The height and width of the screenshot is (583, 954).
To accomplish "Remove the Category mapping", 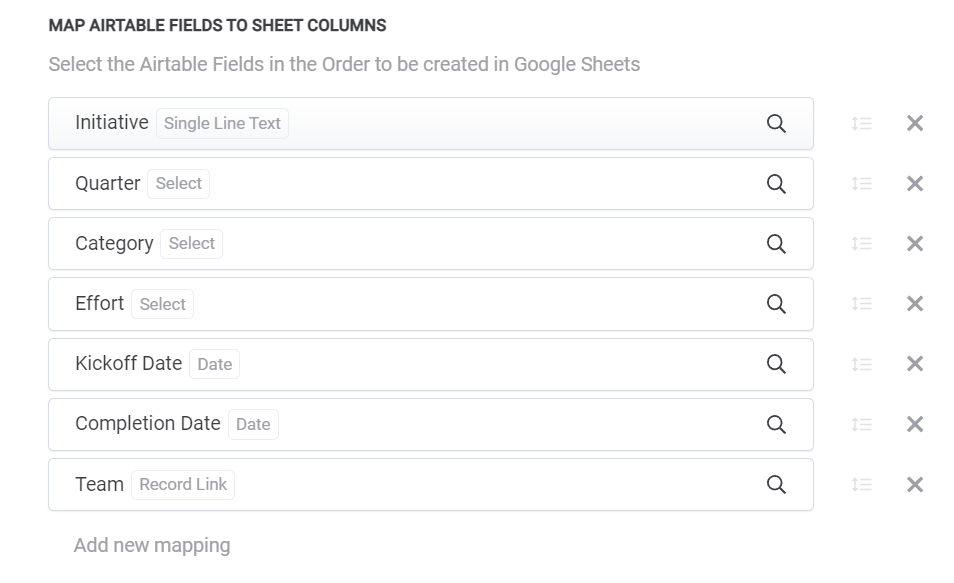I will coord(914,243).
